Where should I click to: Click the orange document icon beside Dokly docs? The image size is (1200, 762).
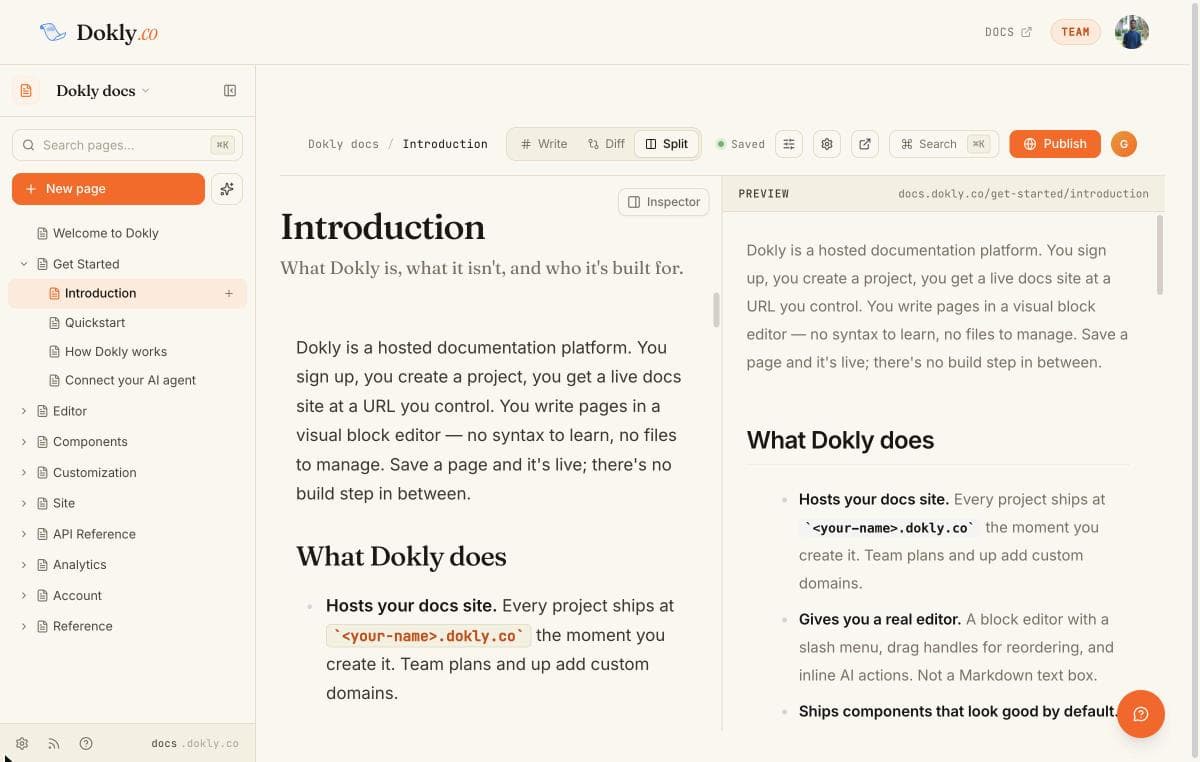(x=26, y=90)
